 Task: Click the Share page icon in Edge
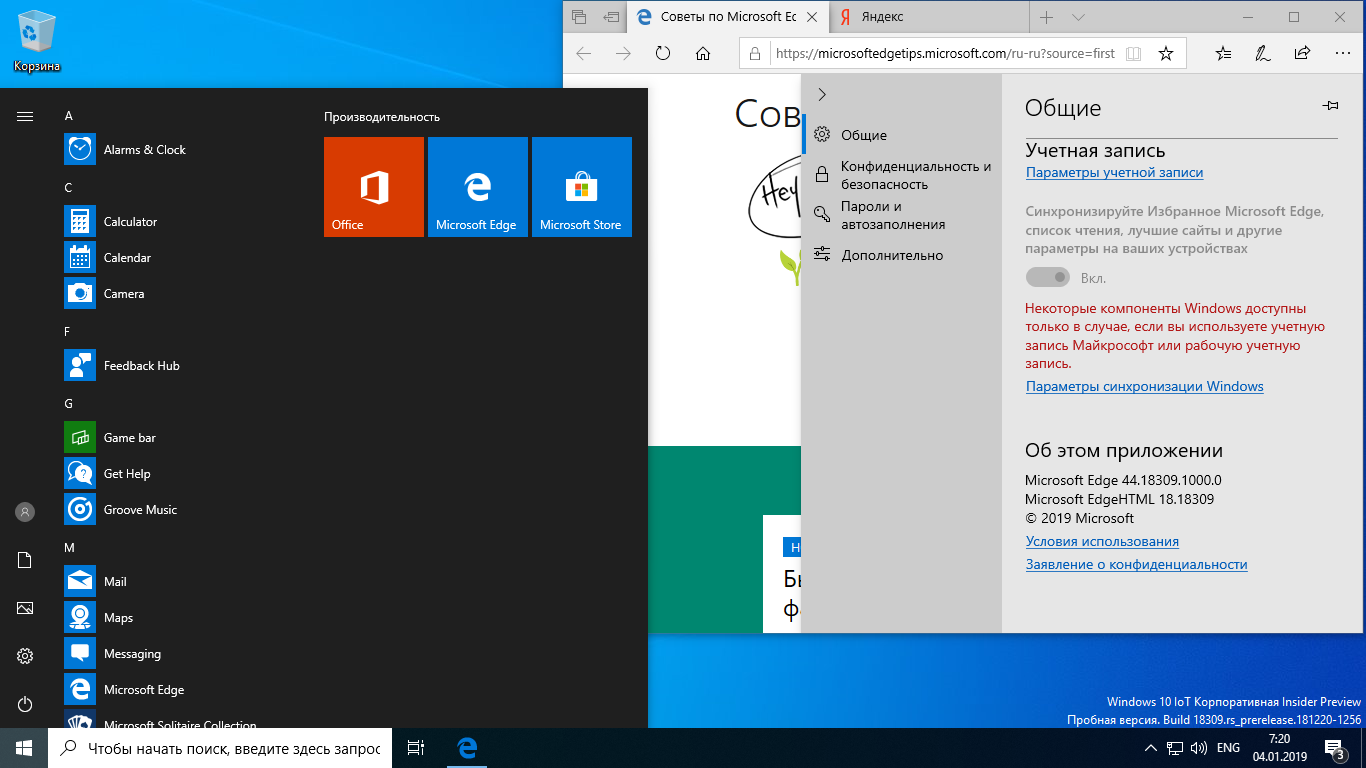pos(1302,53)
